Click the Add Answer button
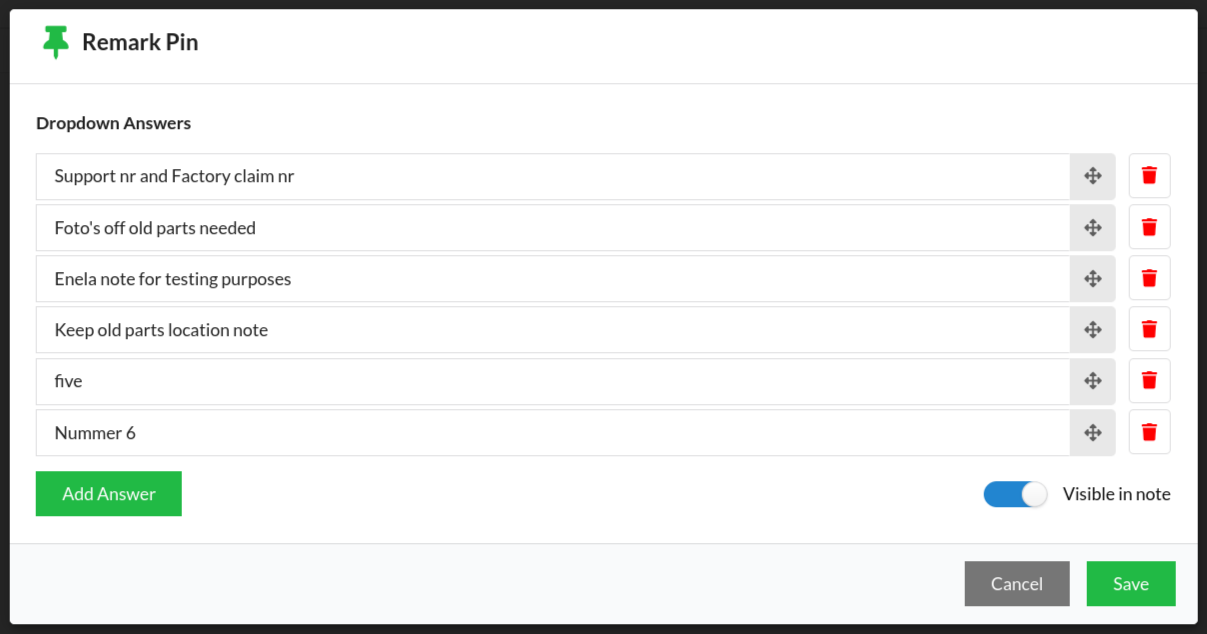 click(x=108, y=494)
